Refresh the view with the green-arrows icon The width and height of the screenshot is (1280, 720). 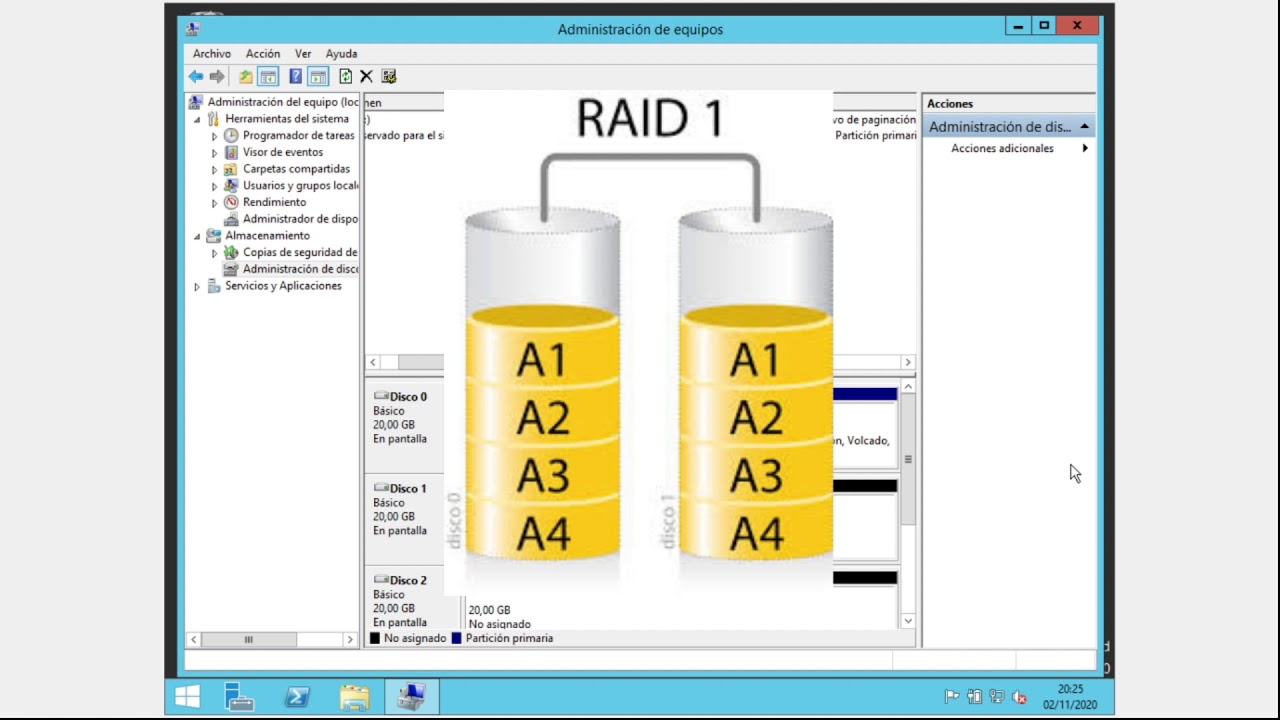coord(346,76)
